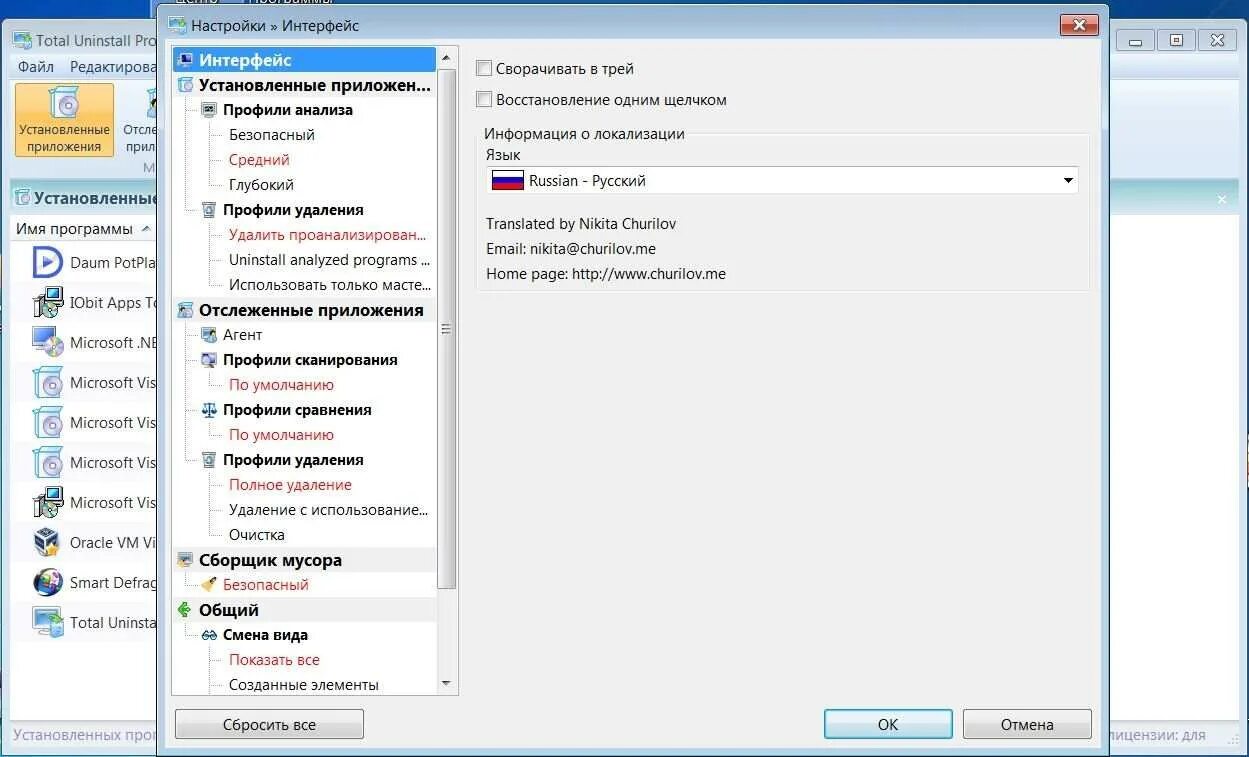Click the green arrow Общий icon
This screenshot has height=757, width=1249.
coord(185,610)
